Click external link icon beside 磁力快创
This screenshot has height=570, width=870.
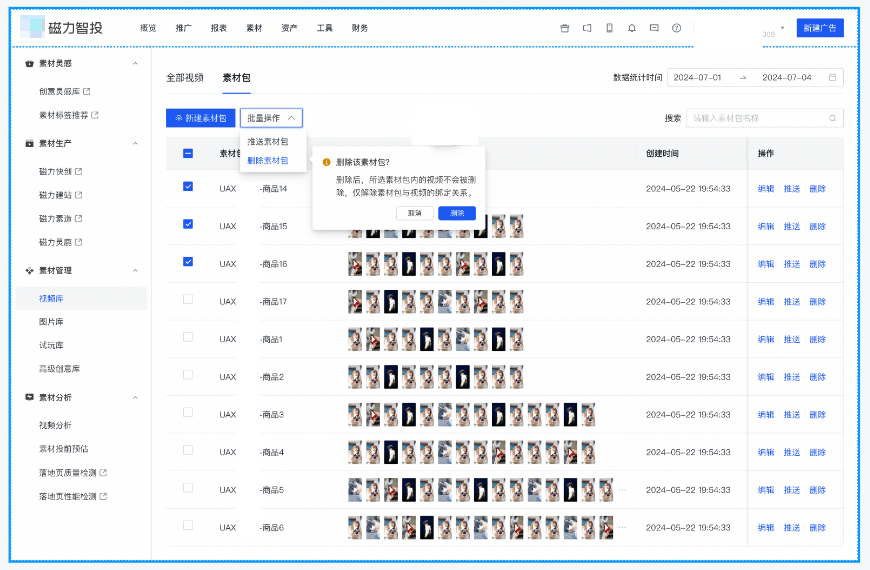click(x=78, y=171)
